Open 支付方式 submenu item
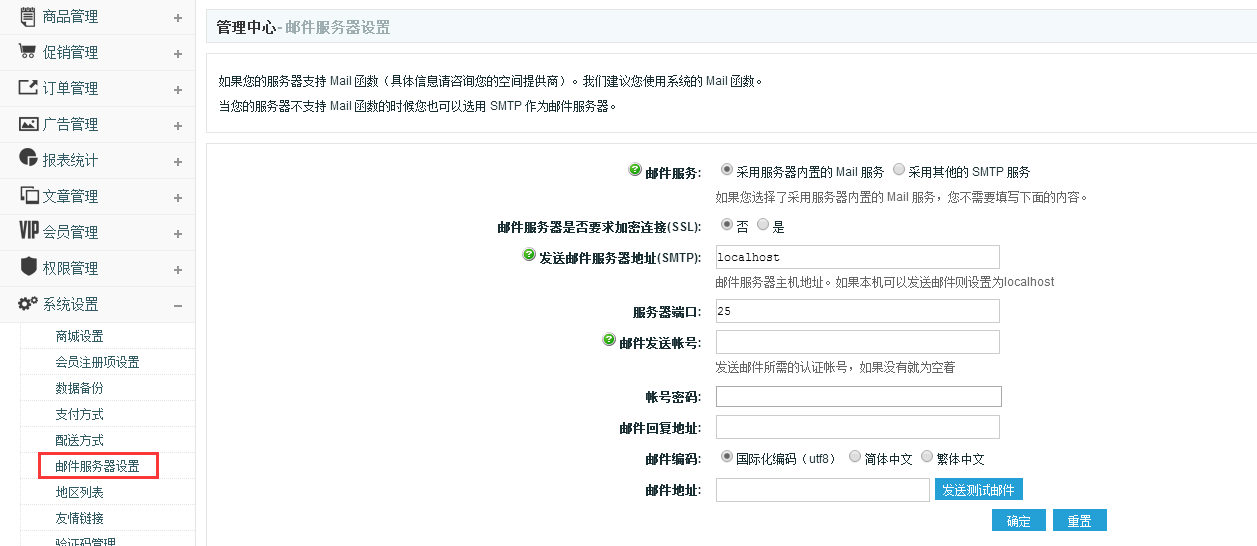Image resolution: width=1257 pixels, height=546 pixels. 80,414
